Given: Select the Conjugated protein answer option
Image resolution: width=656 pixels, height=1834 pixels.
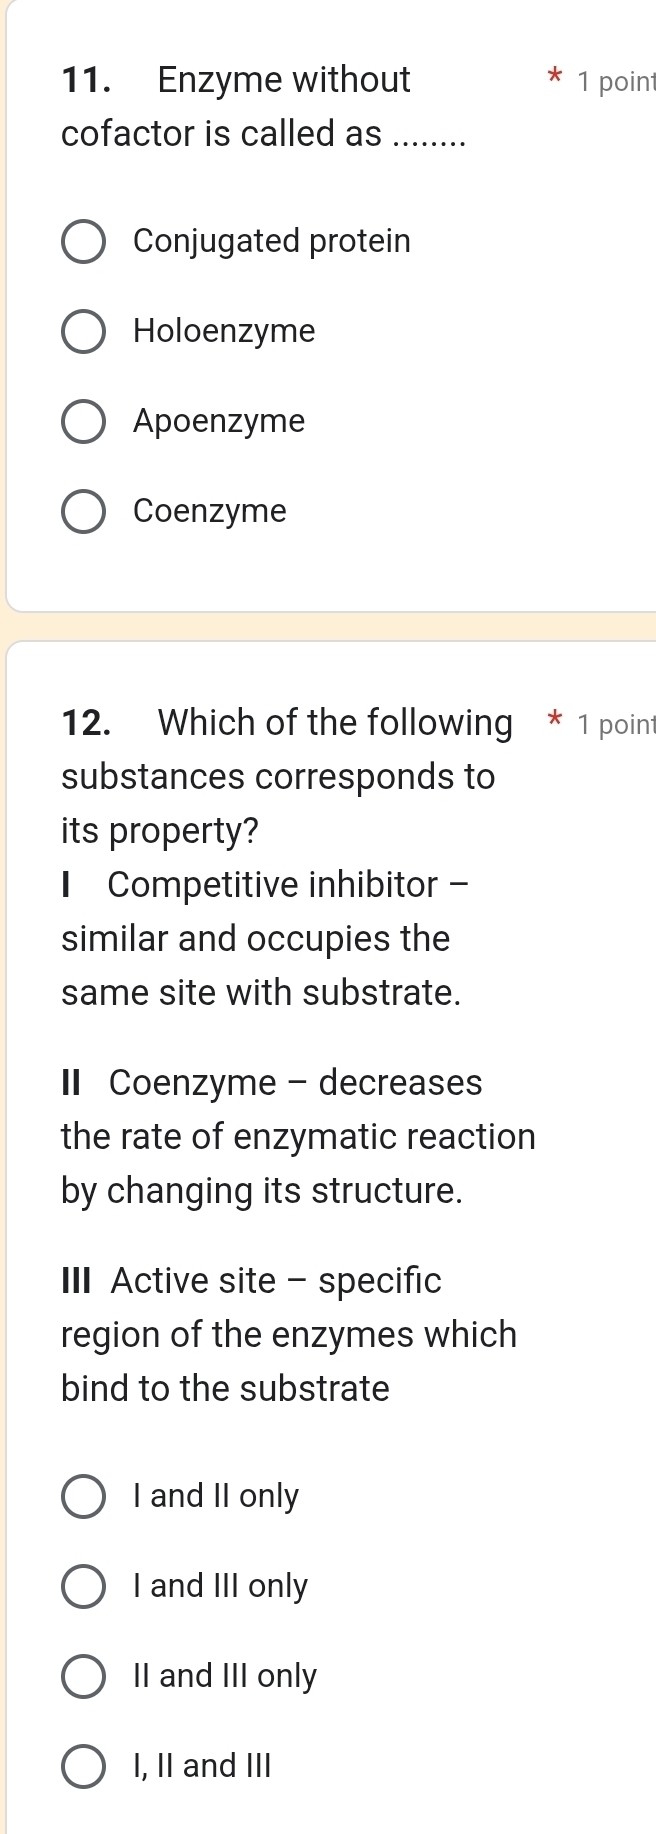Looking at the screenshot, I should 84,240.
